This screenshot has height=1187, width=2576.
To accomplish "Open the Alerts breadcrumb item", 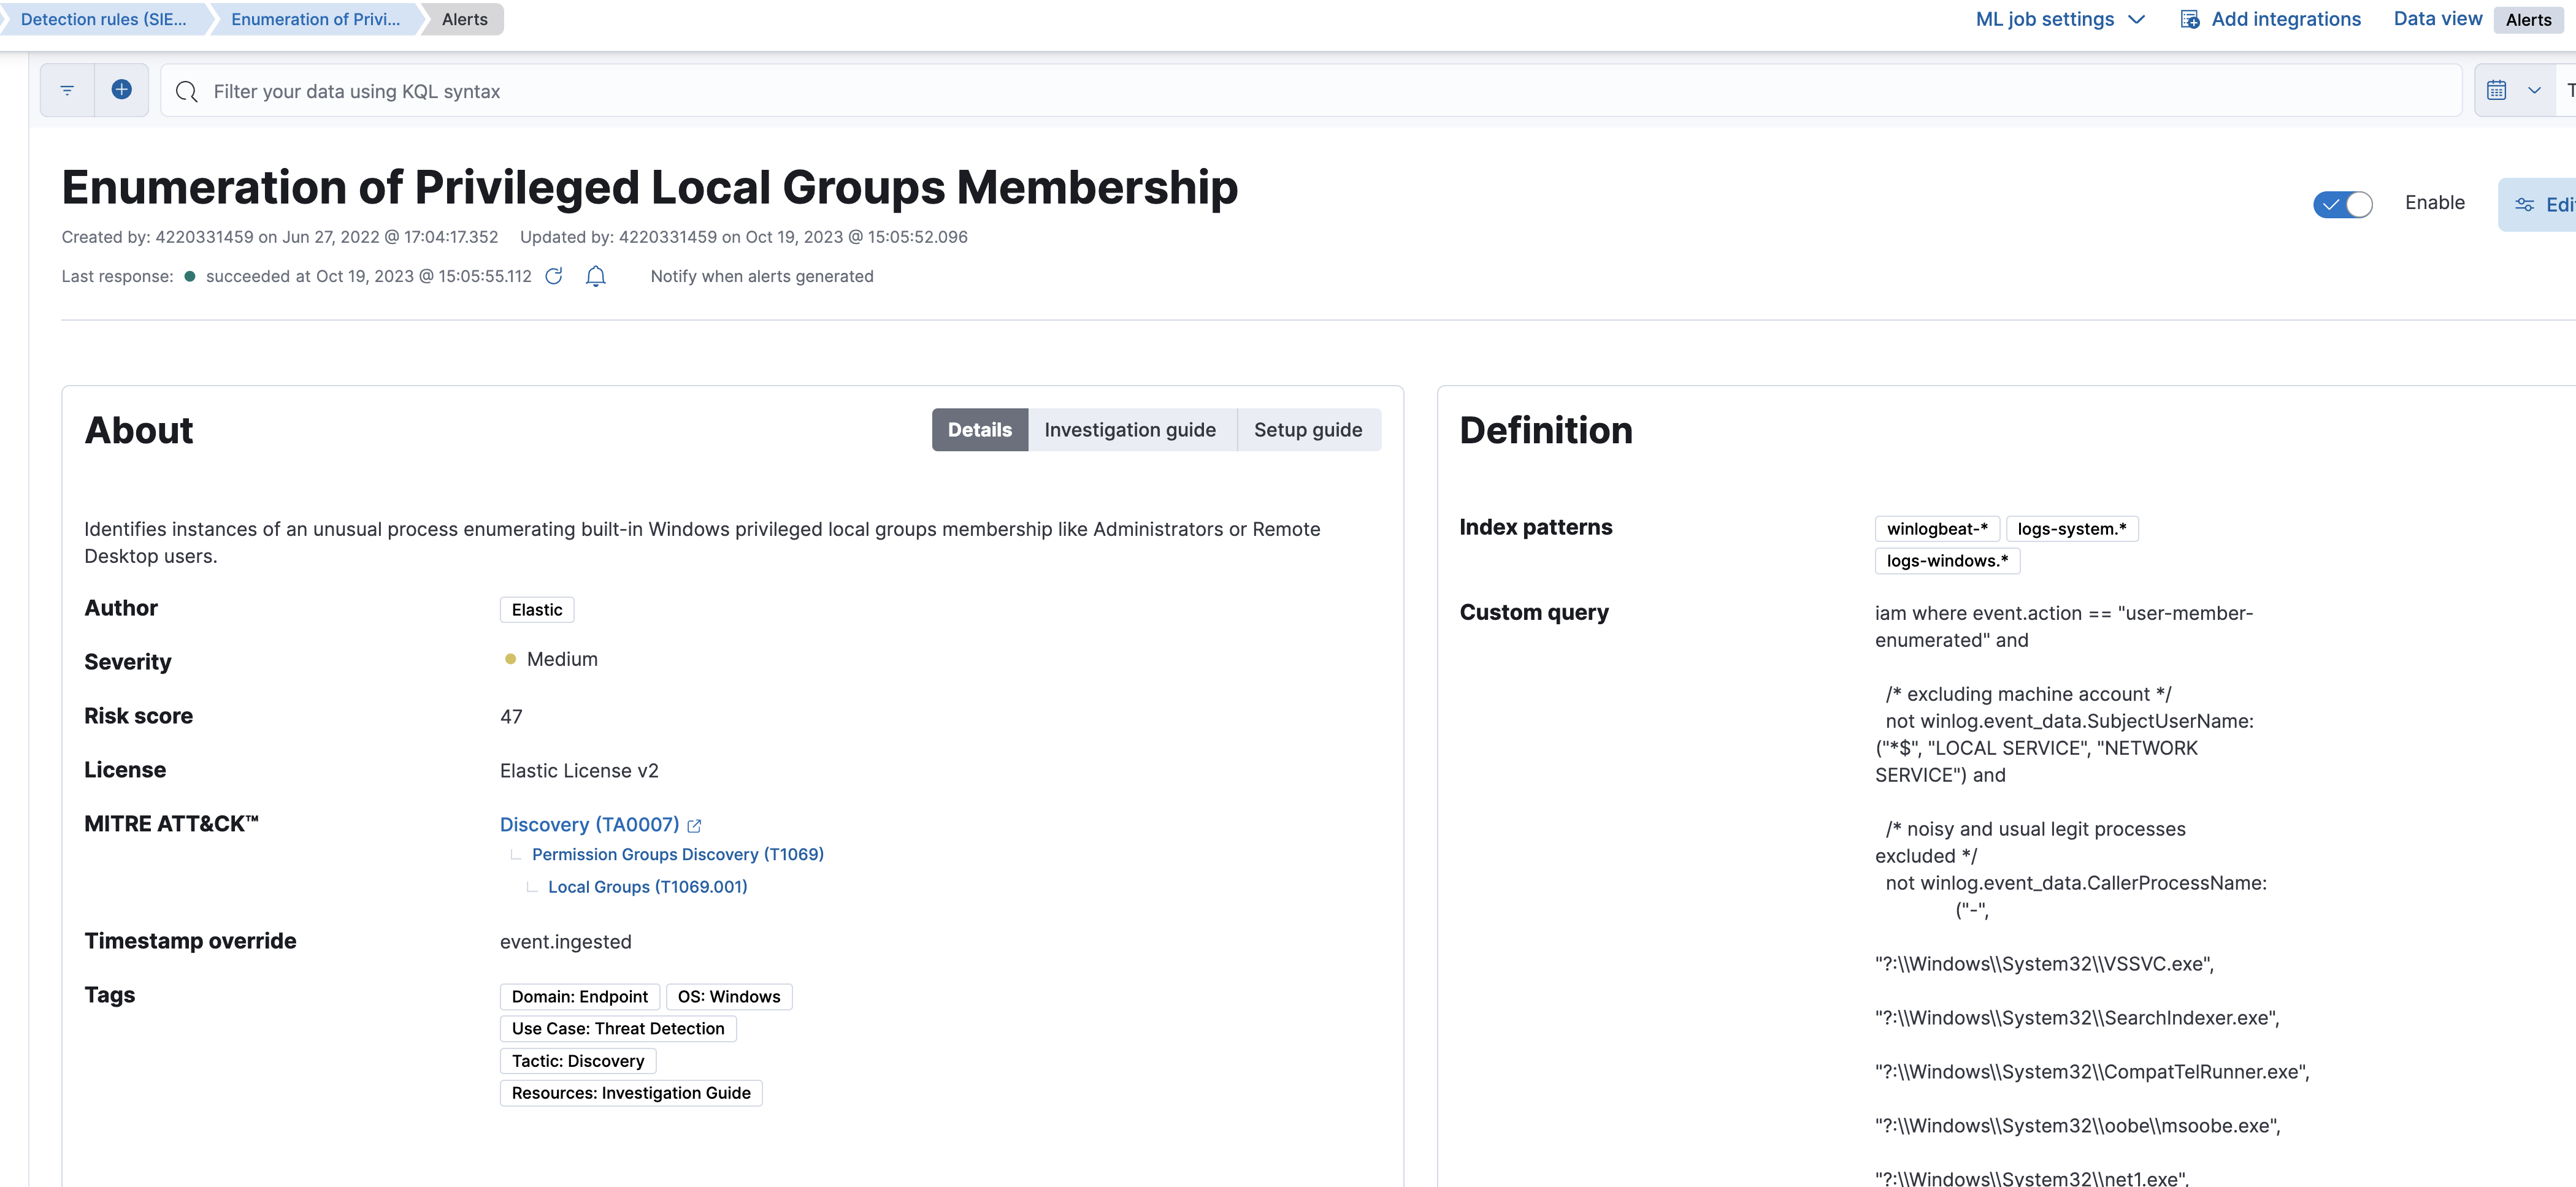I will tap(463, 19).
